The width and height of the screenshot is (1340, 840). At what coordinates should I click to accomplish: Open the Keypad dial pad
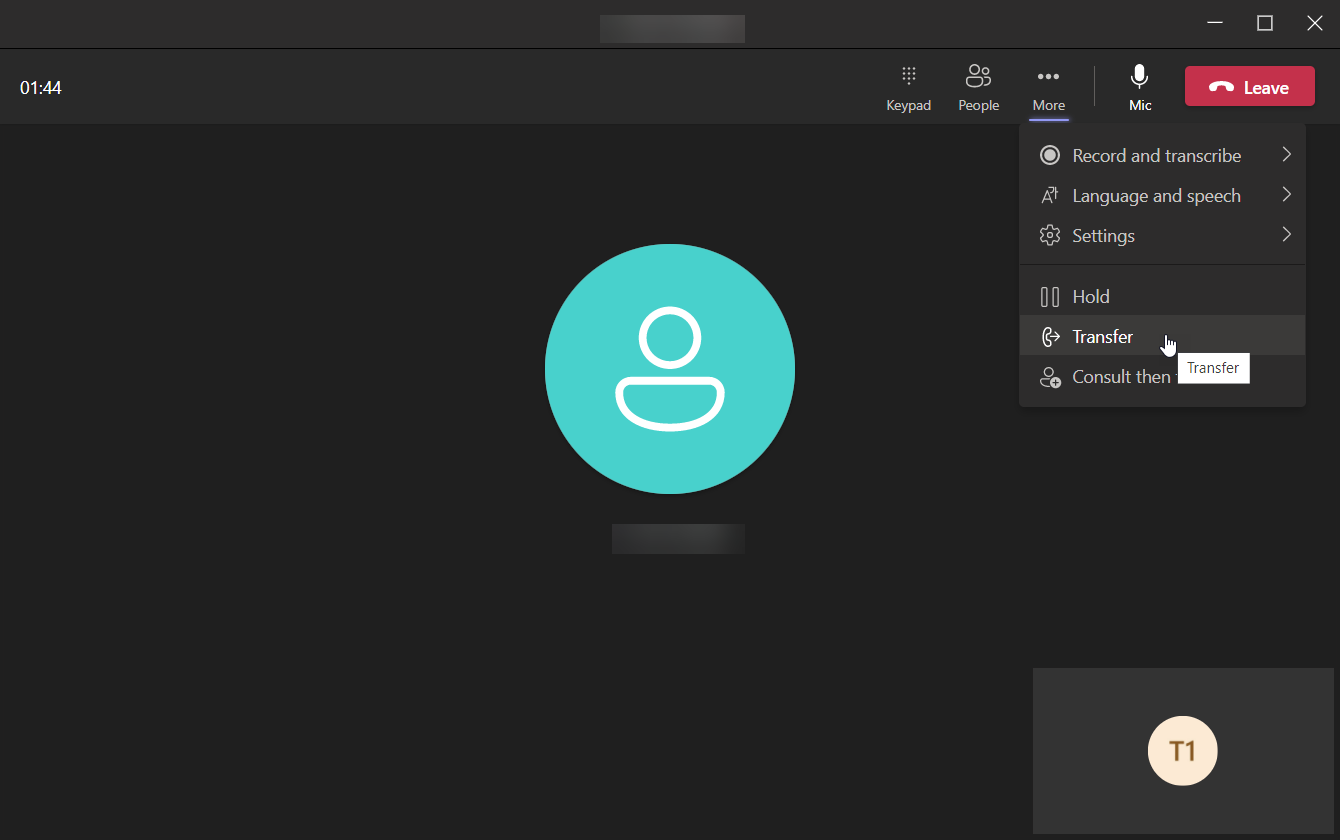(x=908, y=87)
